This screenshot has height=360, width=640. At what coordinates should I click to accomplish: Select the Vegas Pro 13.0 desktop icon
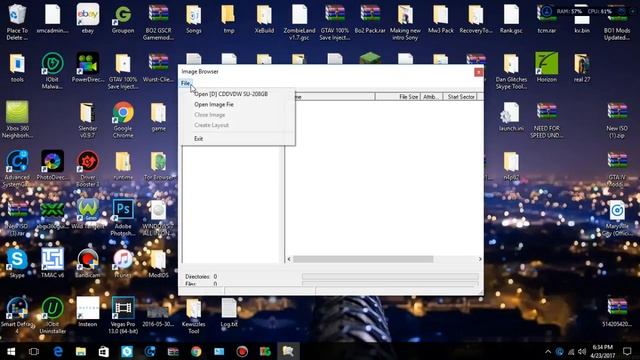coord(123,315)
